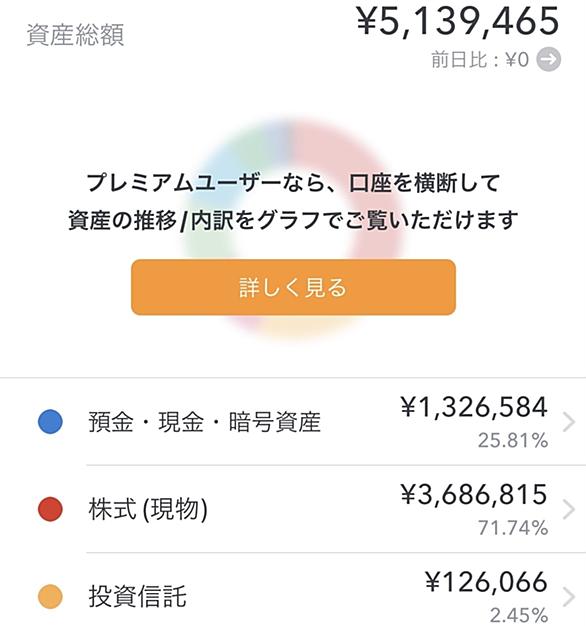The height and width of the screenshot is (626, 586).
Task: Click the 資産総額 heading
Action: pos(75,35)
